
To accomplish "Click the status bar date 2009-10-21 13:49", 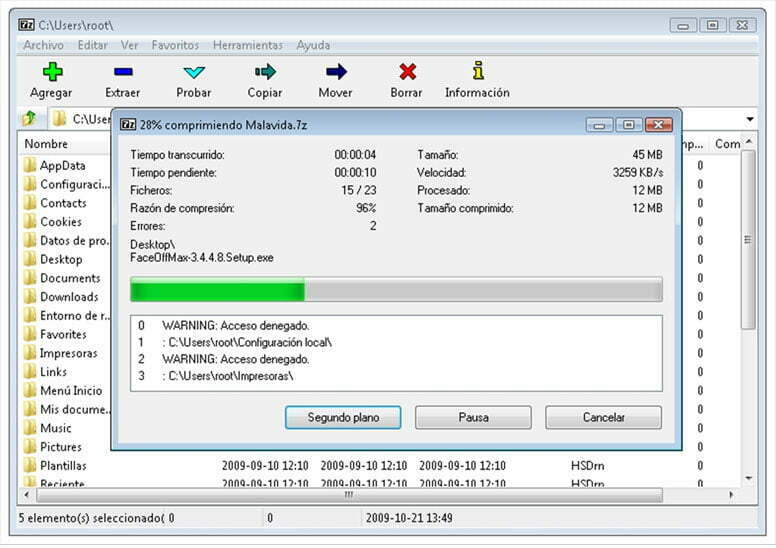I will (x=409, y=518).
